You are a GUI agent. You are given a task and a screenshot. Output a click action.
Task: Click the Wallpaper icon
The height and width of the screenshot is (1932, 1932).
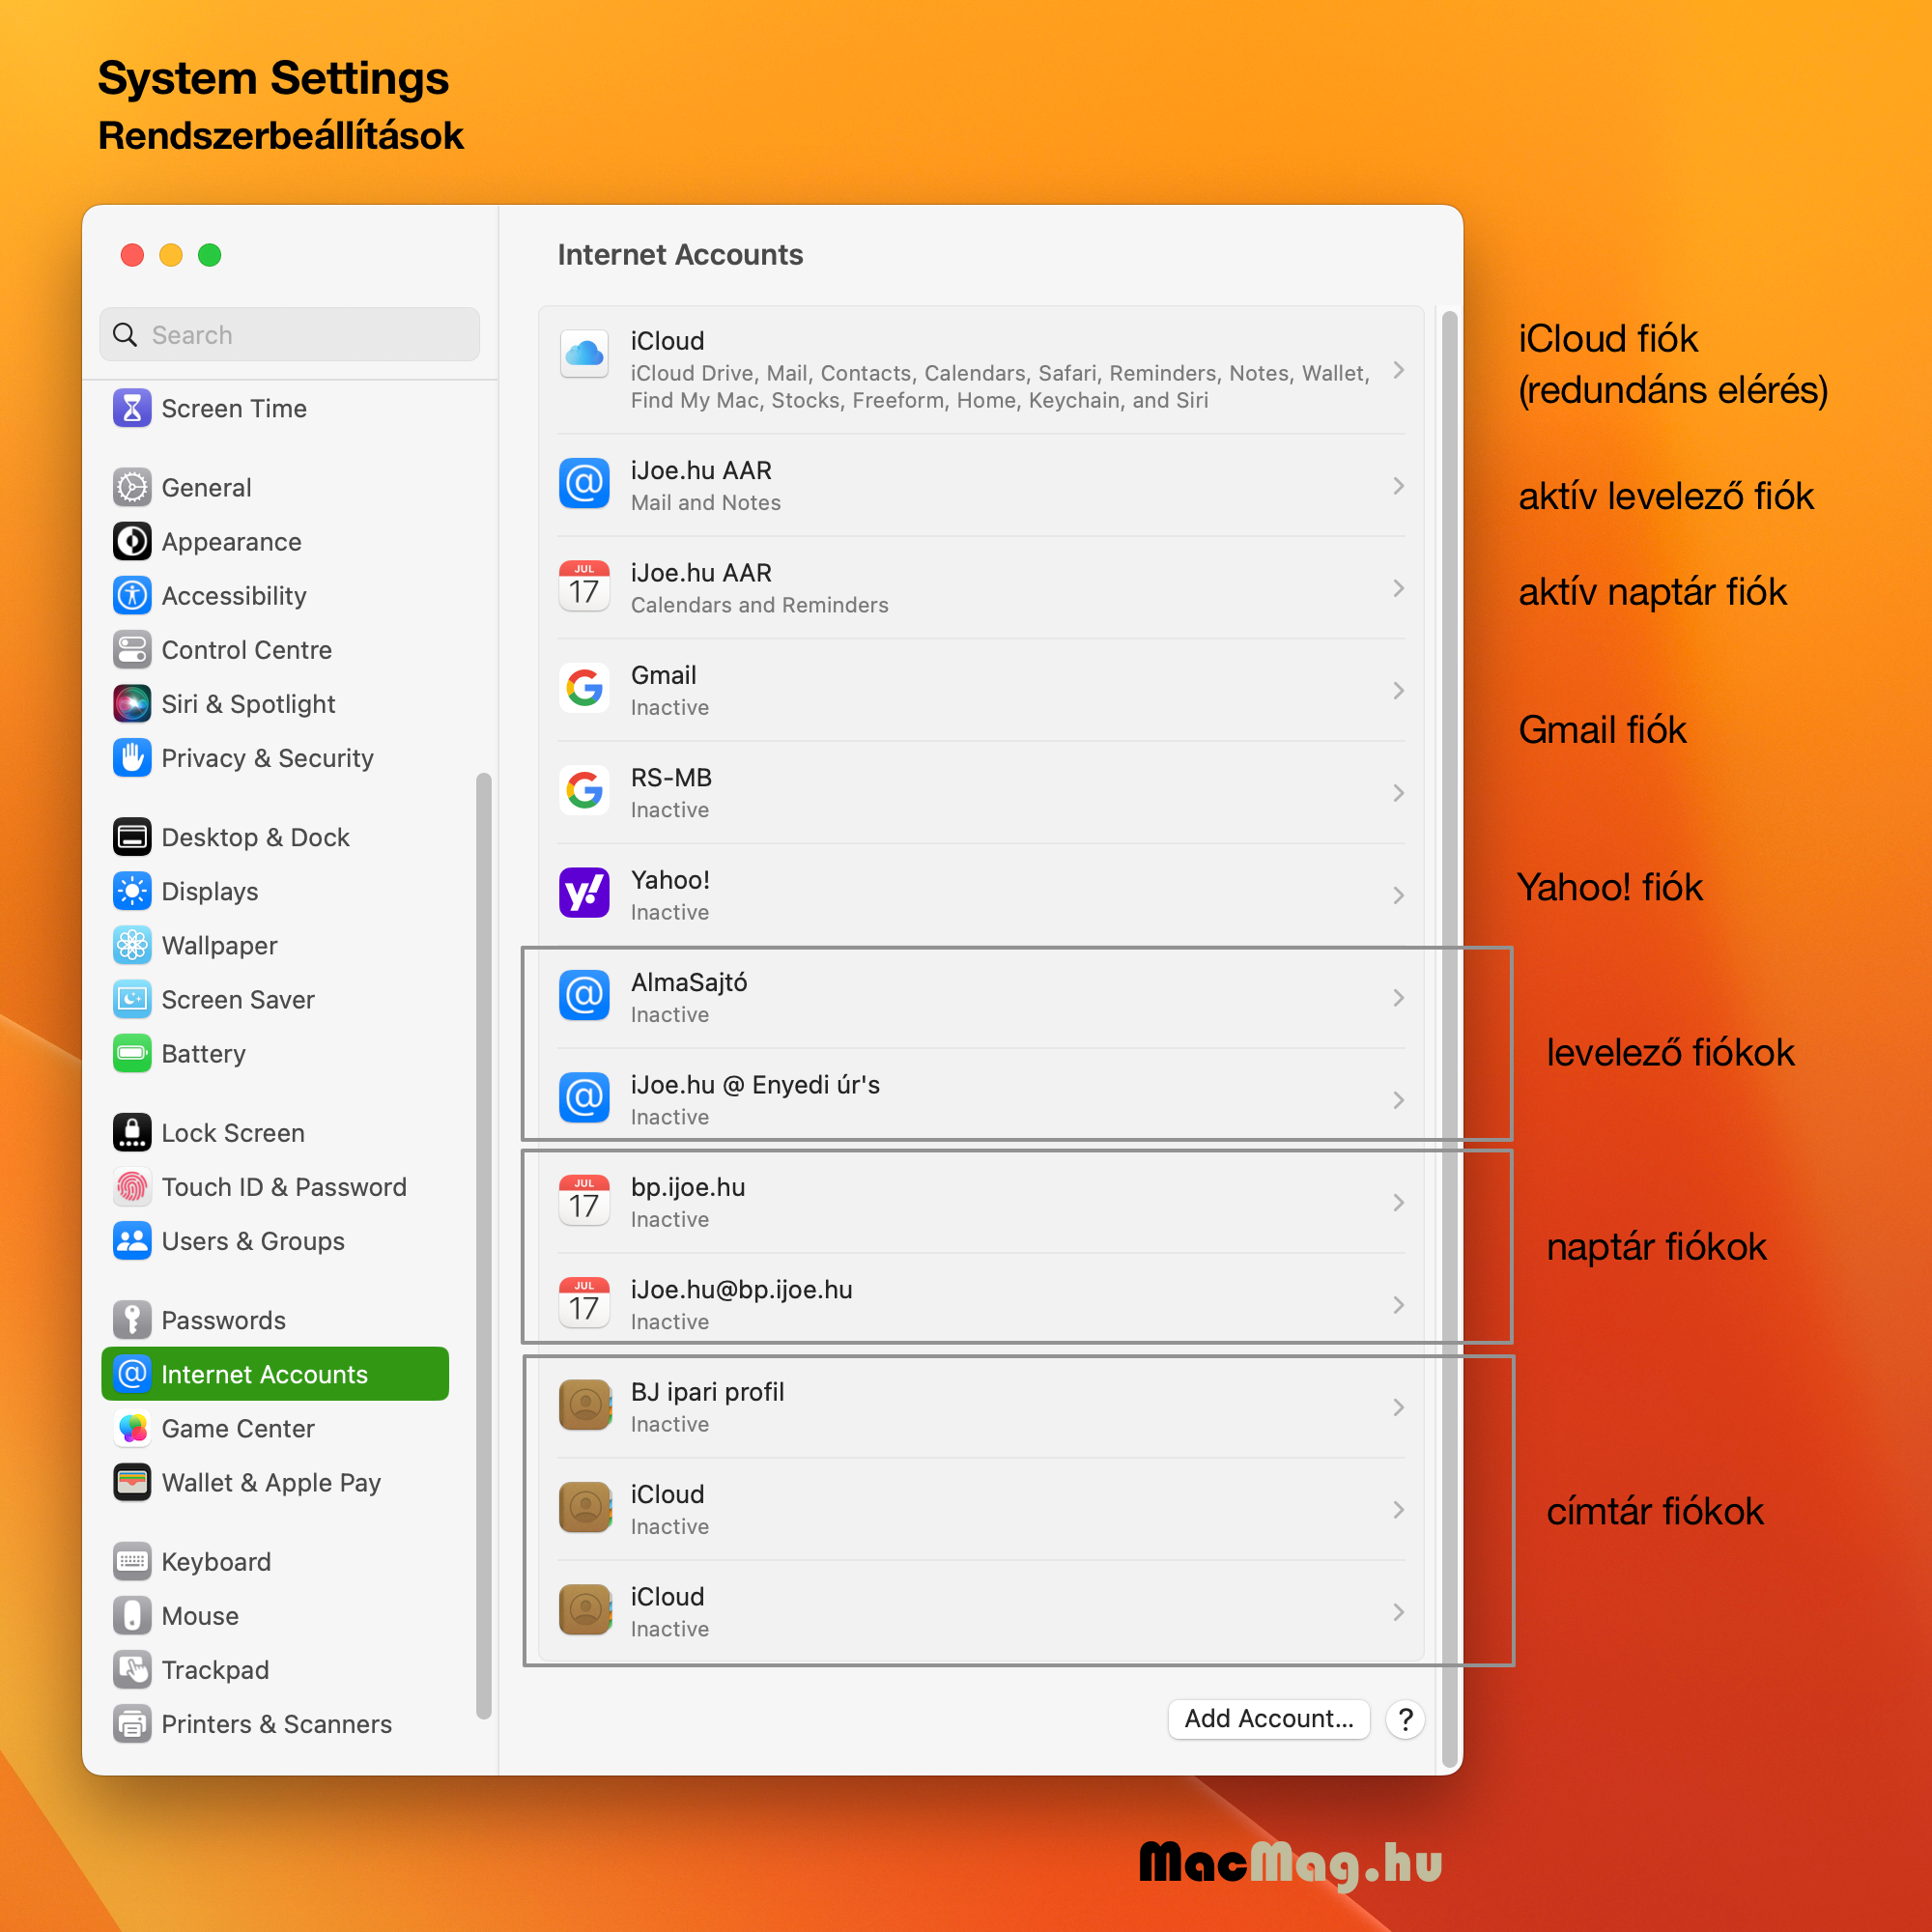(132, 944)
